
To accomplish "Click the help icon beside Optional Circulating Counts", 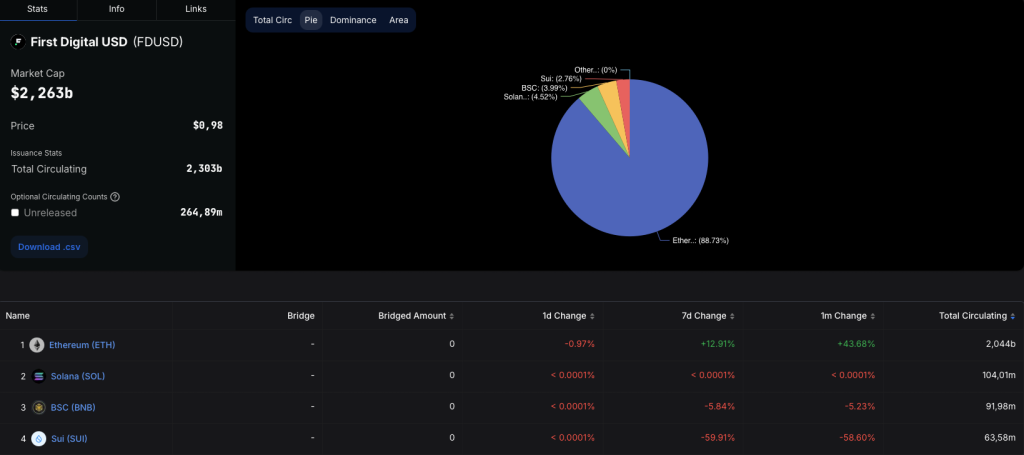I will (115, 196).
